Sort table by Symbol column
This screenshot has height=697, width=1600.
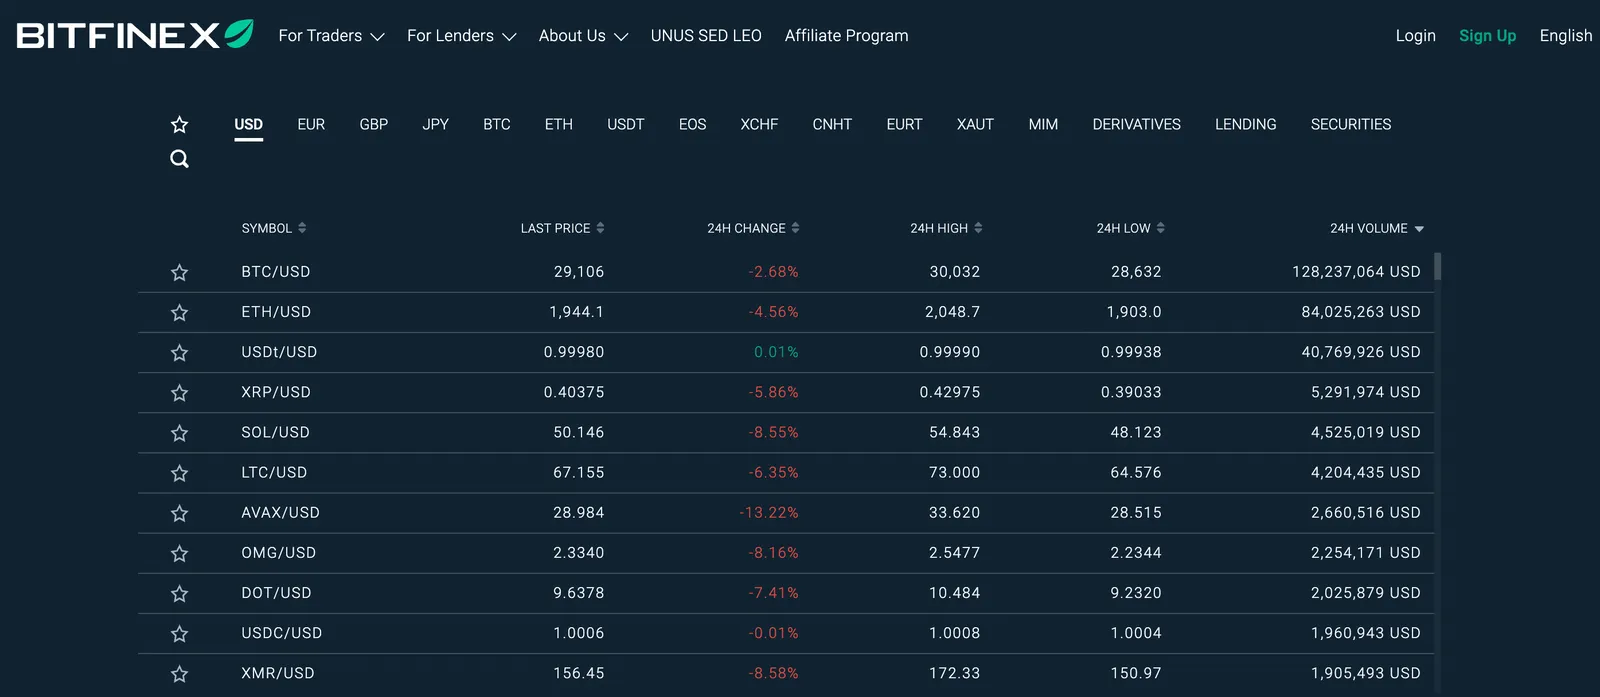coord(273,228)
